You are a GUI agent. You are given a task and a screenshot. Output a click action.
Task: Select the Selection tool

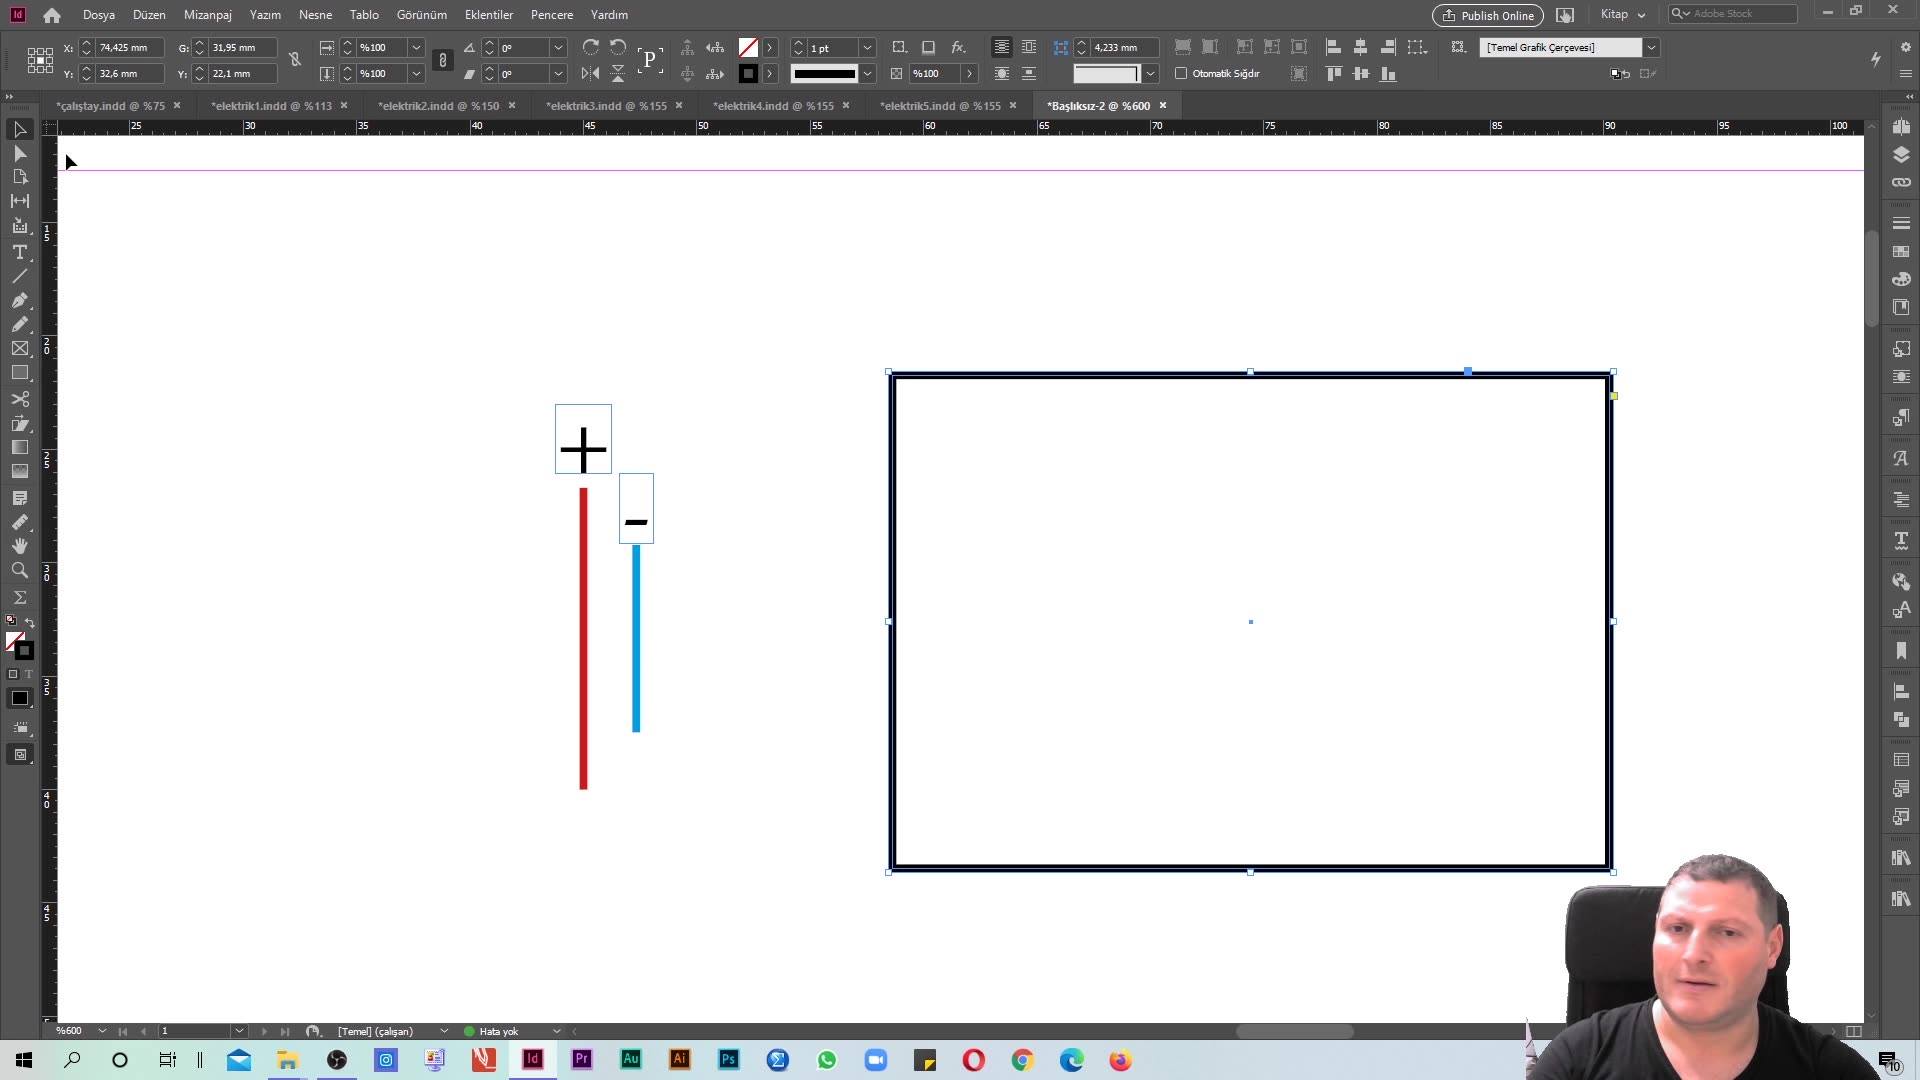click(x=19, y=129)
